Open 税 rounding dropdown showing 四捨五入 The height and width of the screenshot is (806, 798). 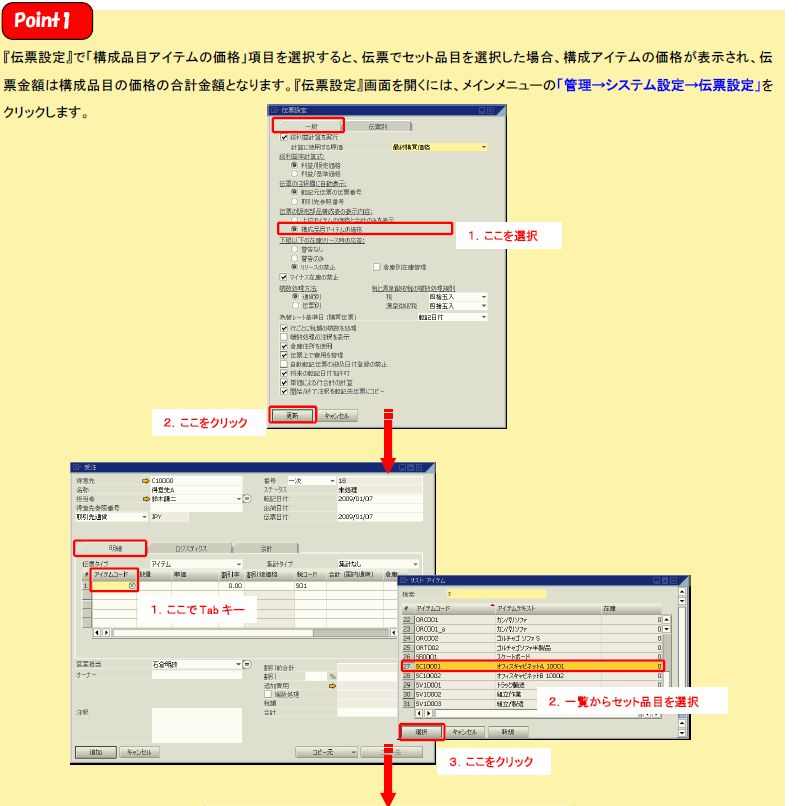click(x=458, y=297)
